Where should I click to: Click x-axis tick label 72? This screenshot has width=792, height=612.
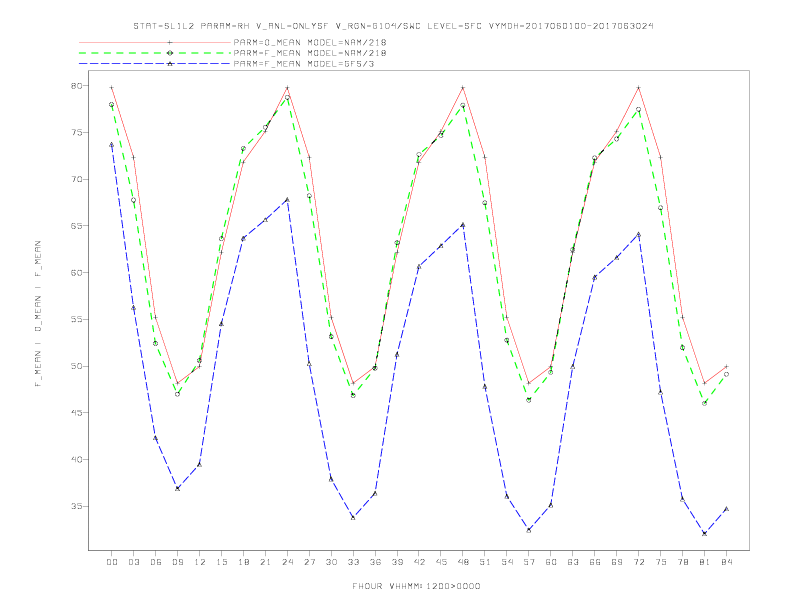coord(639,562)
